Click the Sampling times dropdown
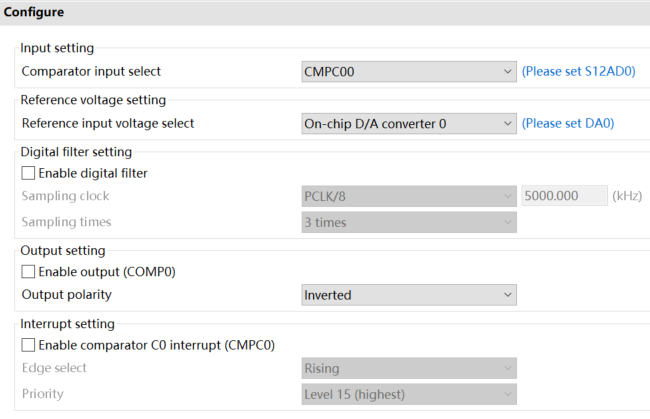This screenshot has height=419, width=650. tap(408, 222)
